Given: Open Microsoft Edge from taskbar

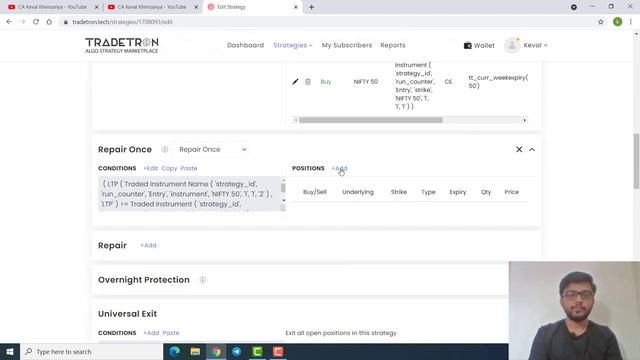Looking at the screenshot, I should [175, 351].
